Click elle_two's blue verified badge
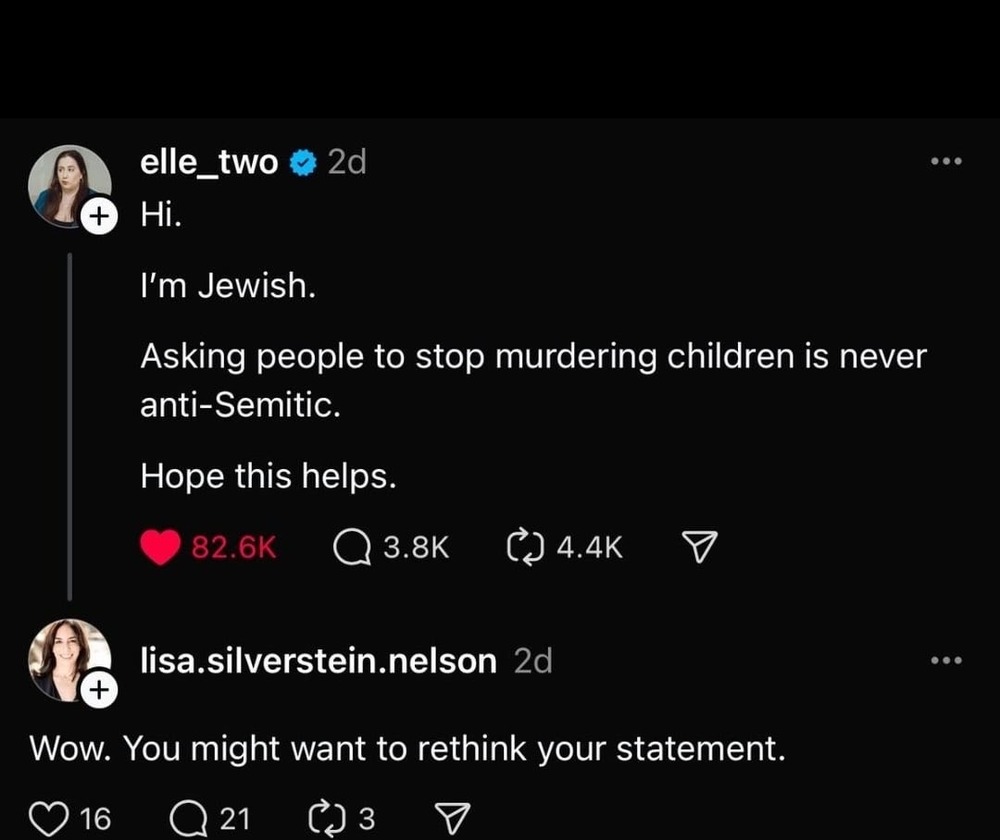 [x=303, y=163]
